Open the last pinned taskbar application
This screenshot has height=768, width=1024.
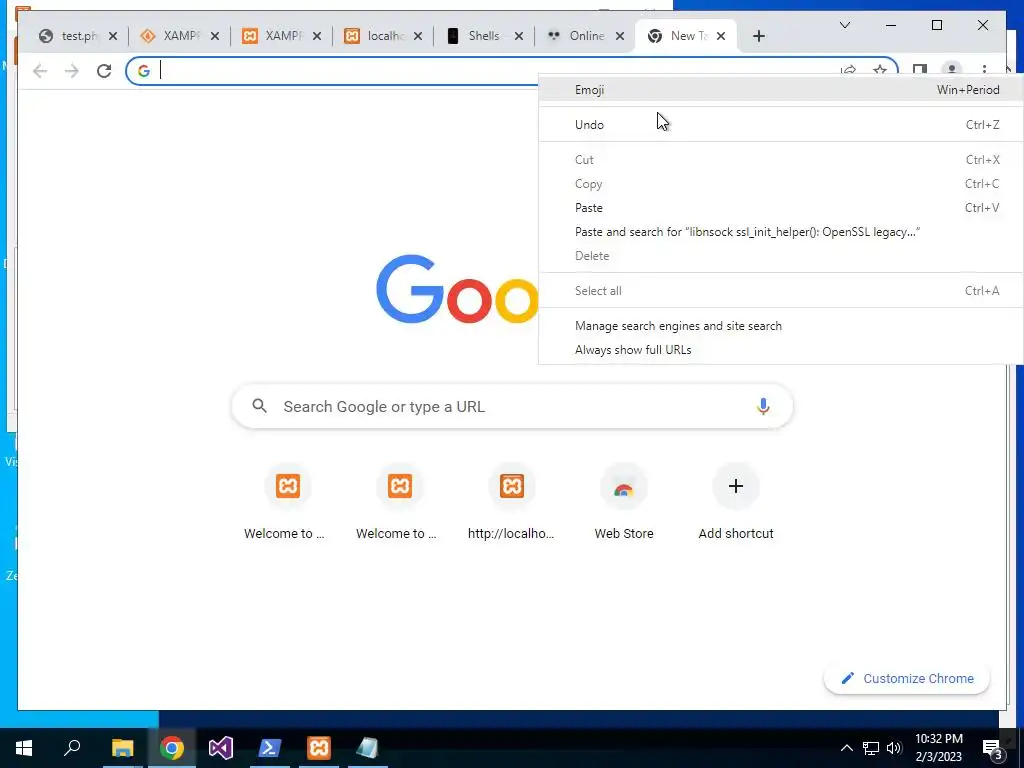tap(368, 748)
